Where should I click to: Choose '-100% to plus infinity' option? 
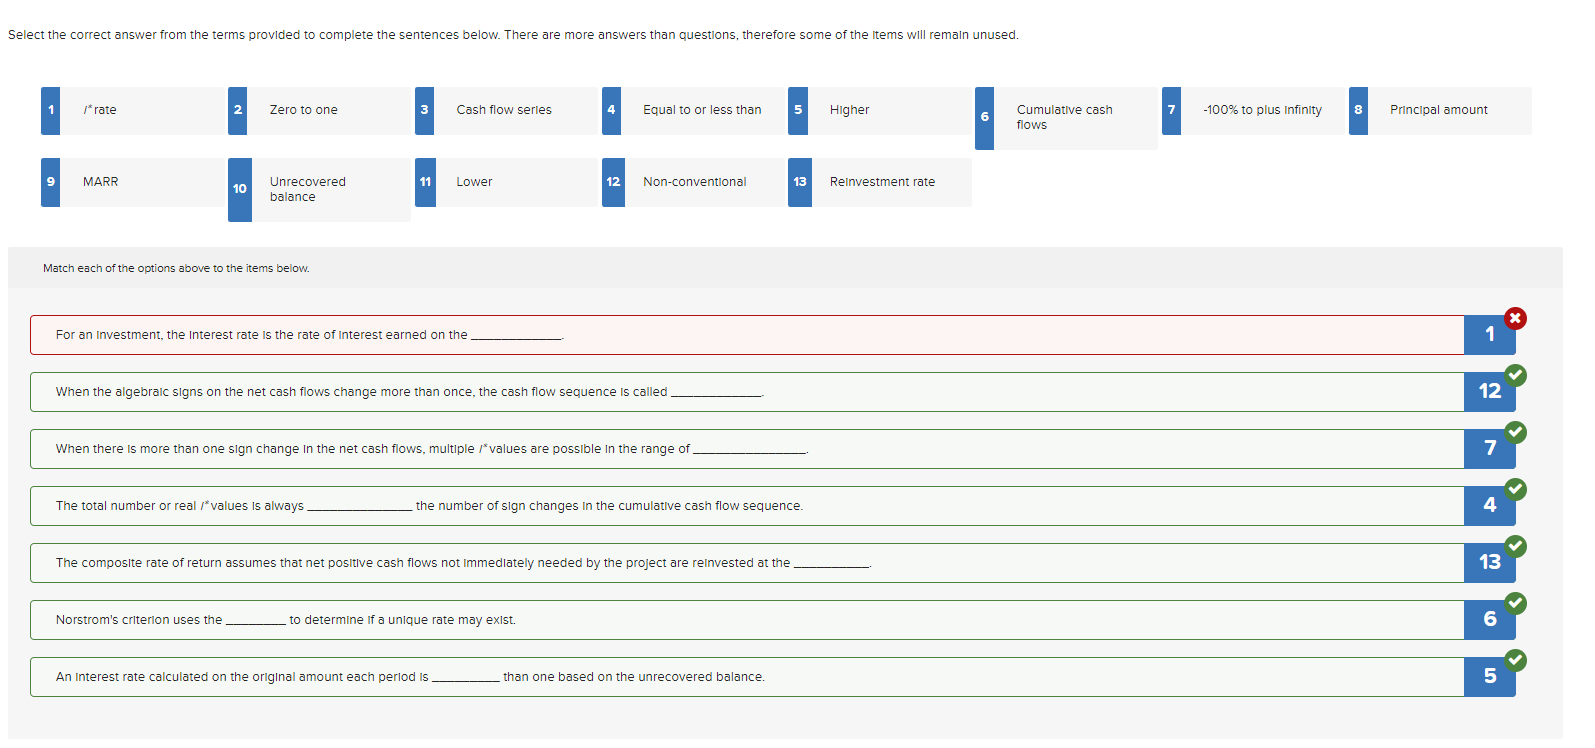pyautogui.click(x=1253, y=111)
